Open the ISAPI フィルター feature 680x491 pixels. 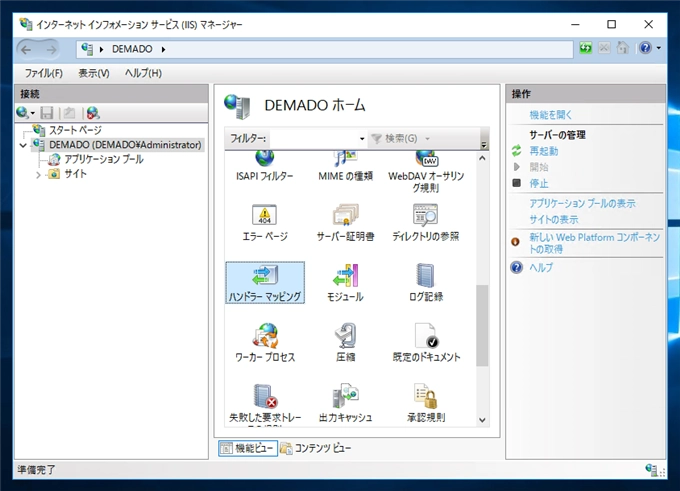pos(265,166)
